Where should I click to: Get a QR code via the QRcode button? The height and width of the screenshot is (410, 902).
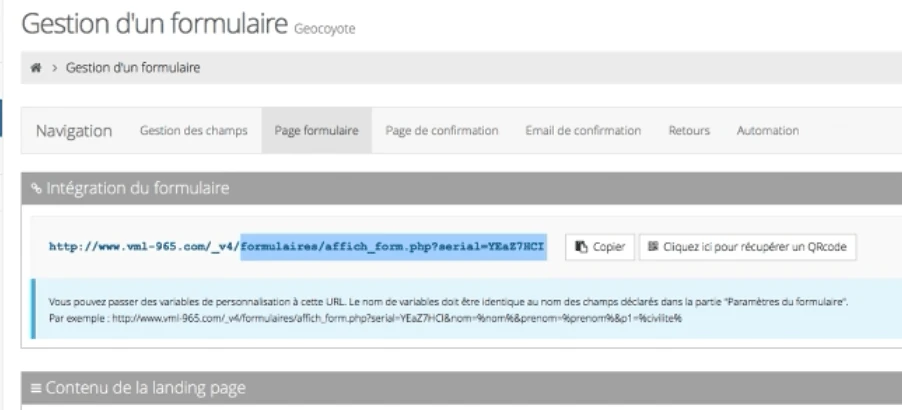coord(748,247)
